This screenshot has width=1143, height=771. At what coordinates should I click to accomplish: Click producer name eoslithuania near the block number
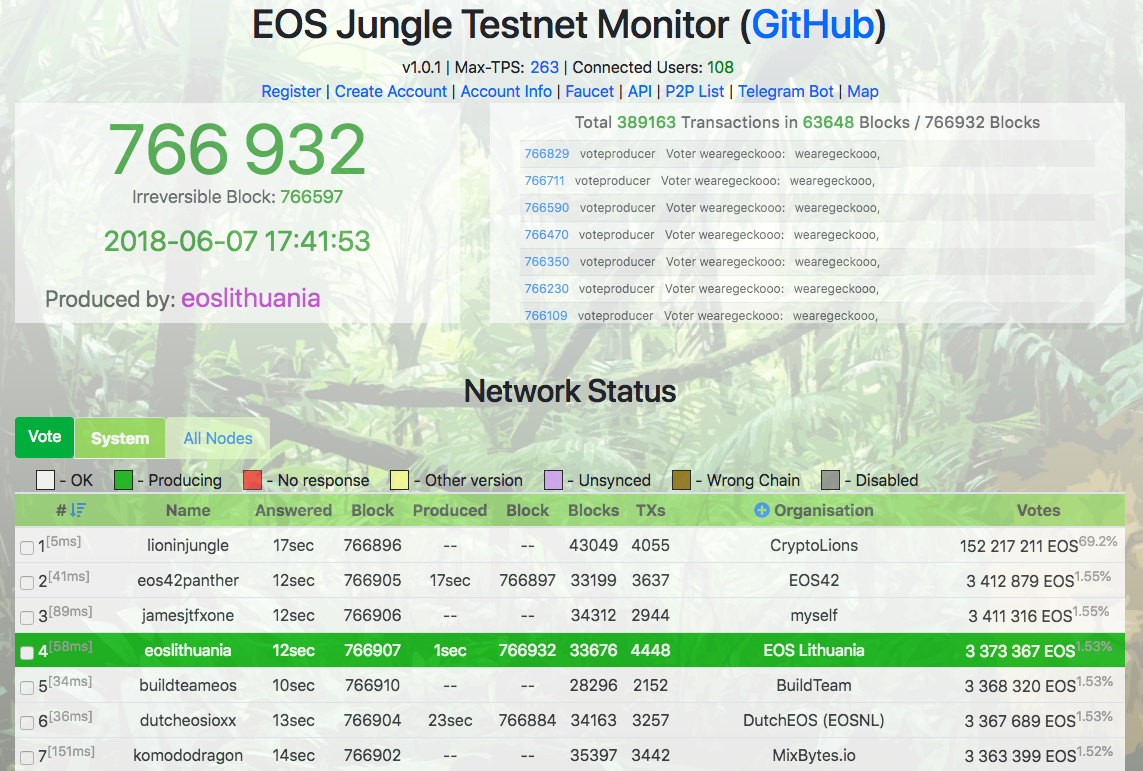click(x=251, y=298)
